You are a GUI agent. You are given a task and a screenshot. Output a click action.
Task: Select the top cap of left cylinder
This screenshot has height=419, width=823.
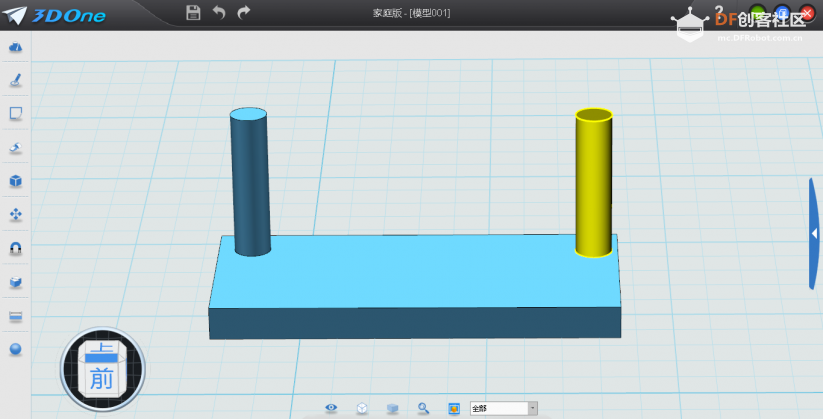click(x=248, y=114)
